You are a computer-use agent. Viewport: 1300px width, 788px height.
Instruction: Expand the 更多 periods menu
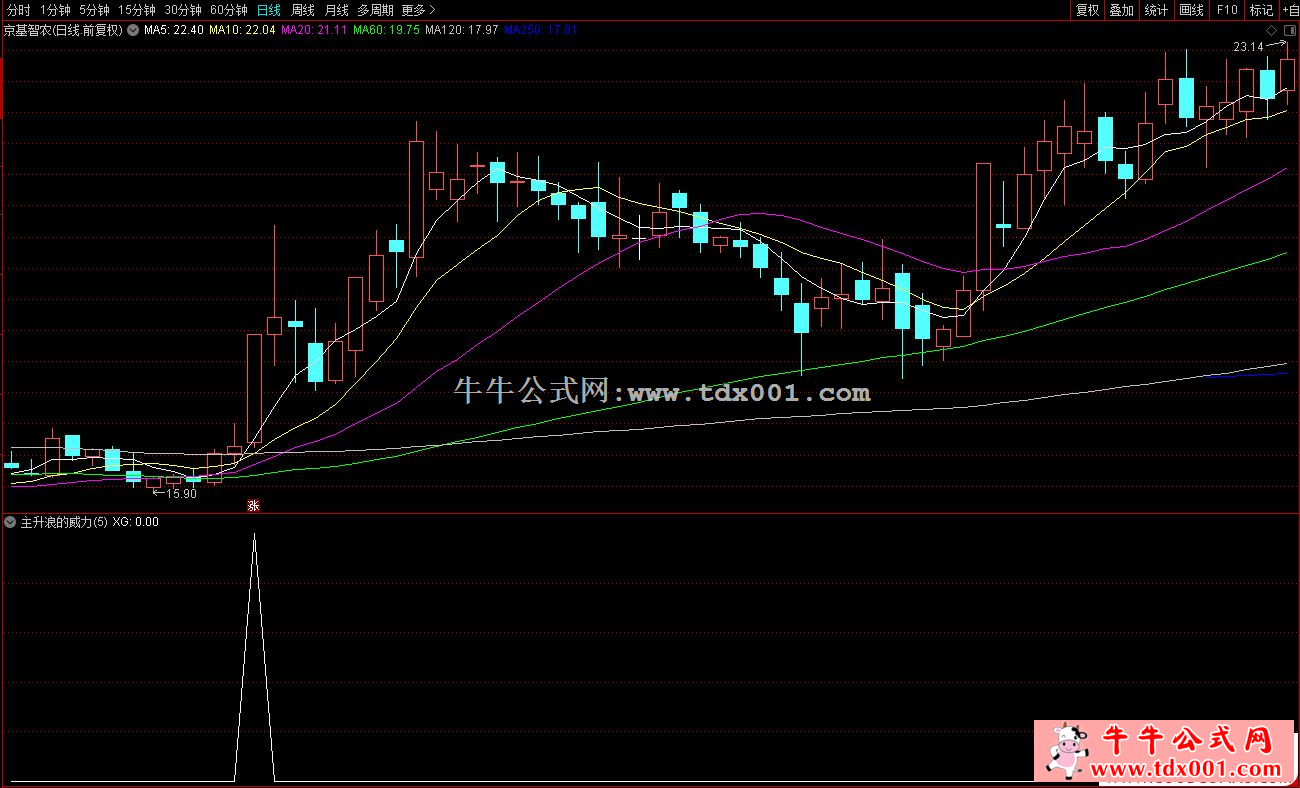[x=418, y=10]
